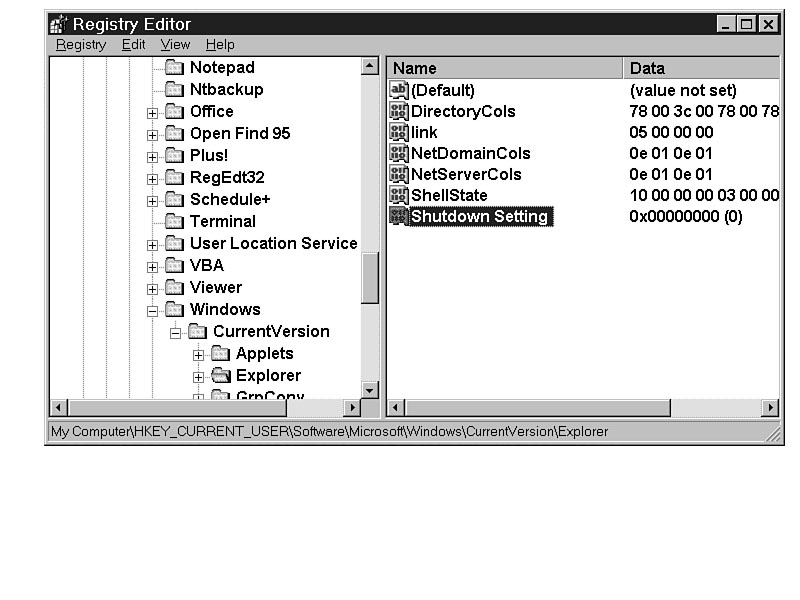Click the Notepad folder icon
Viewport: 800px width, 600px height.
point(175,68)
